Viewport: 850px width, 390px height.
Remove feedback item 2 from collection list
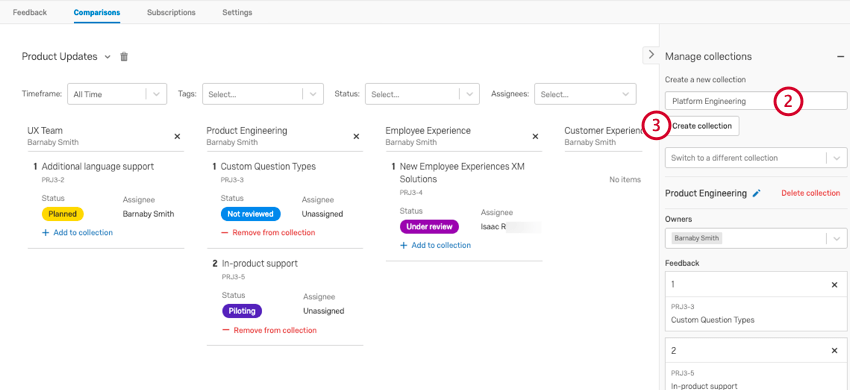(x=834, y=351)
